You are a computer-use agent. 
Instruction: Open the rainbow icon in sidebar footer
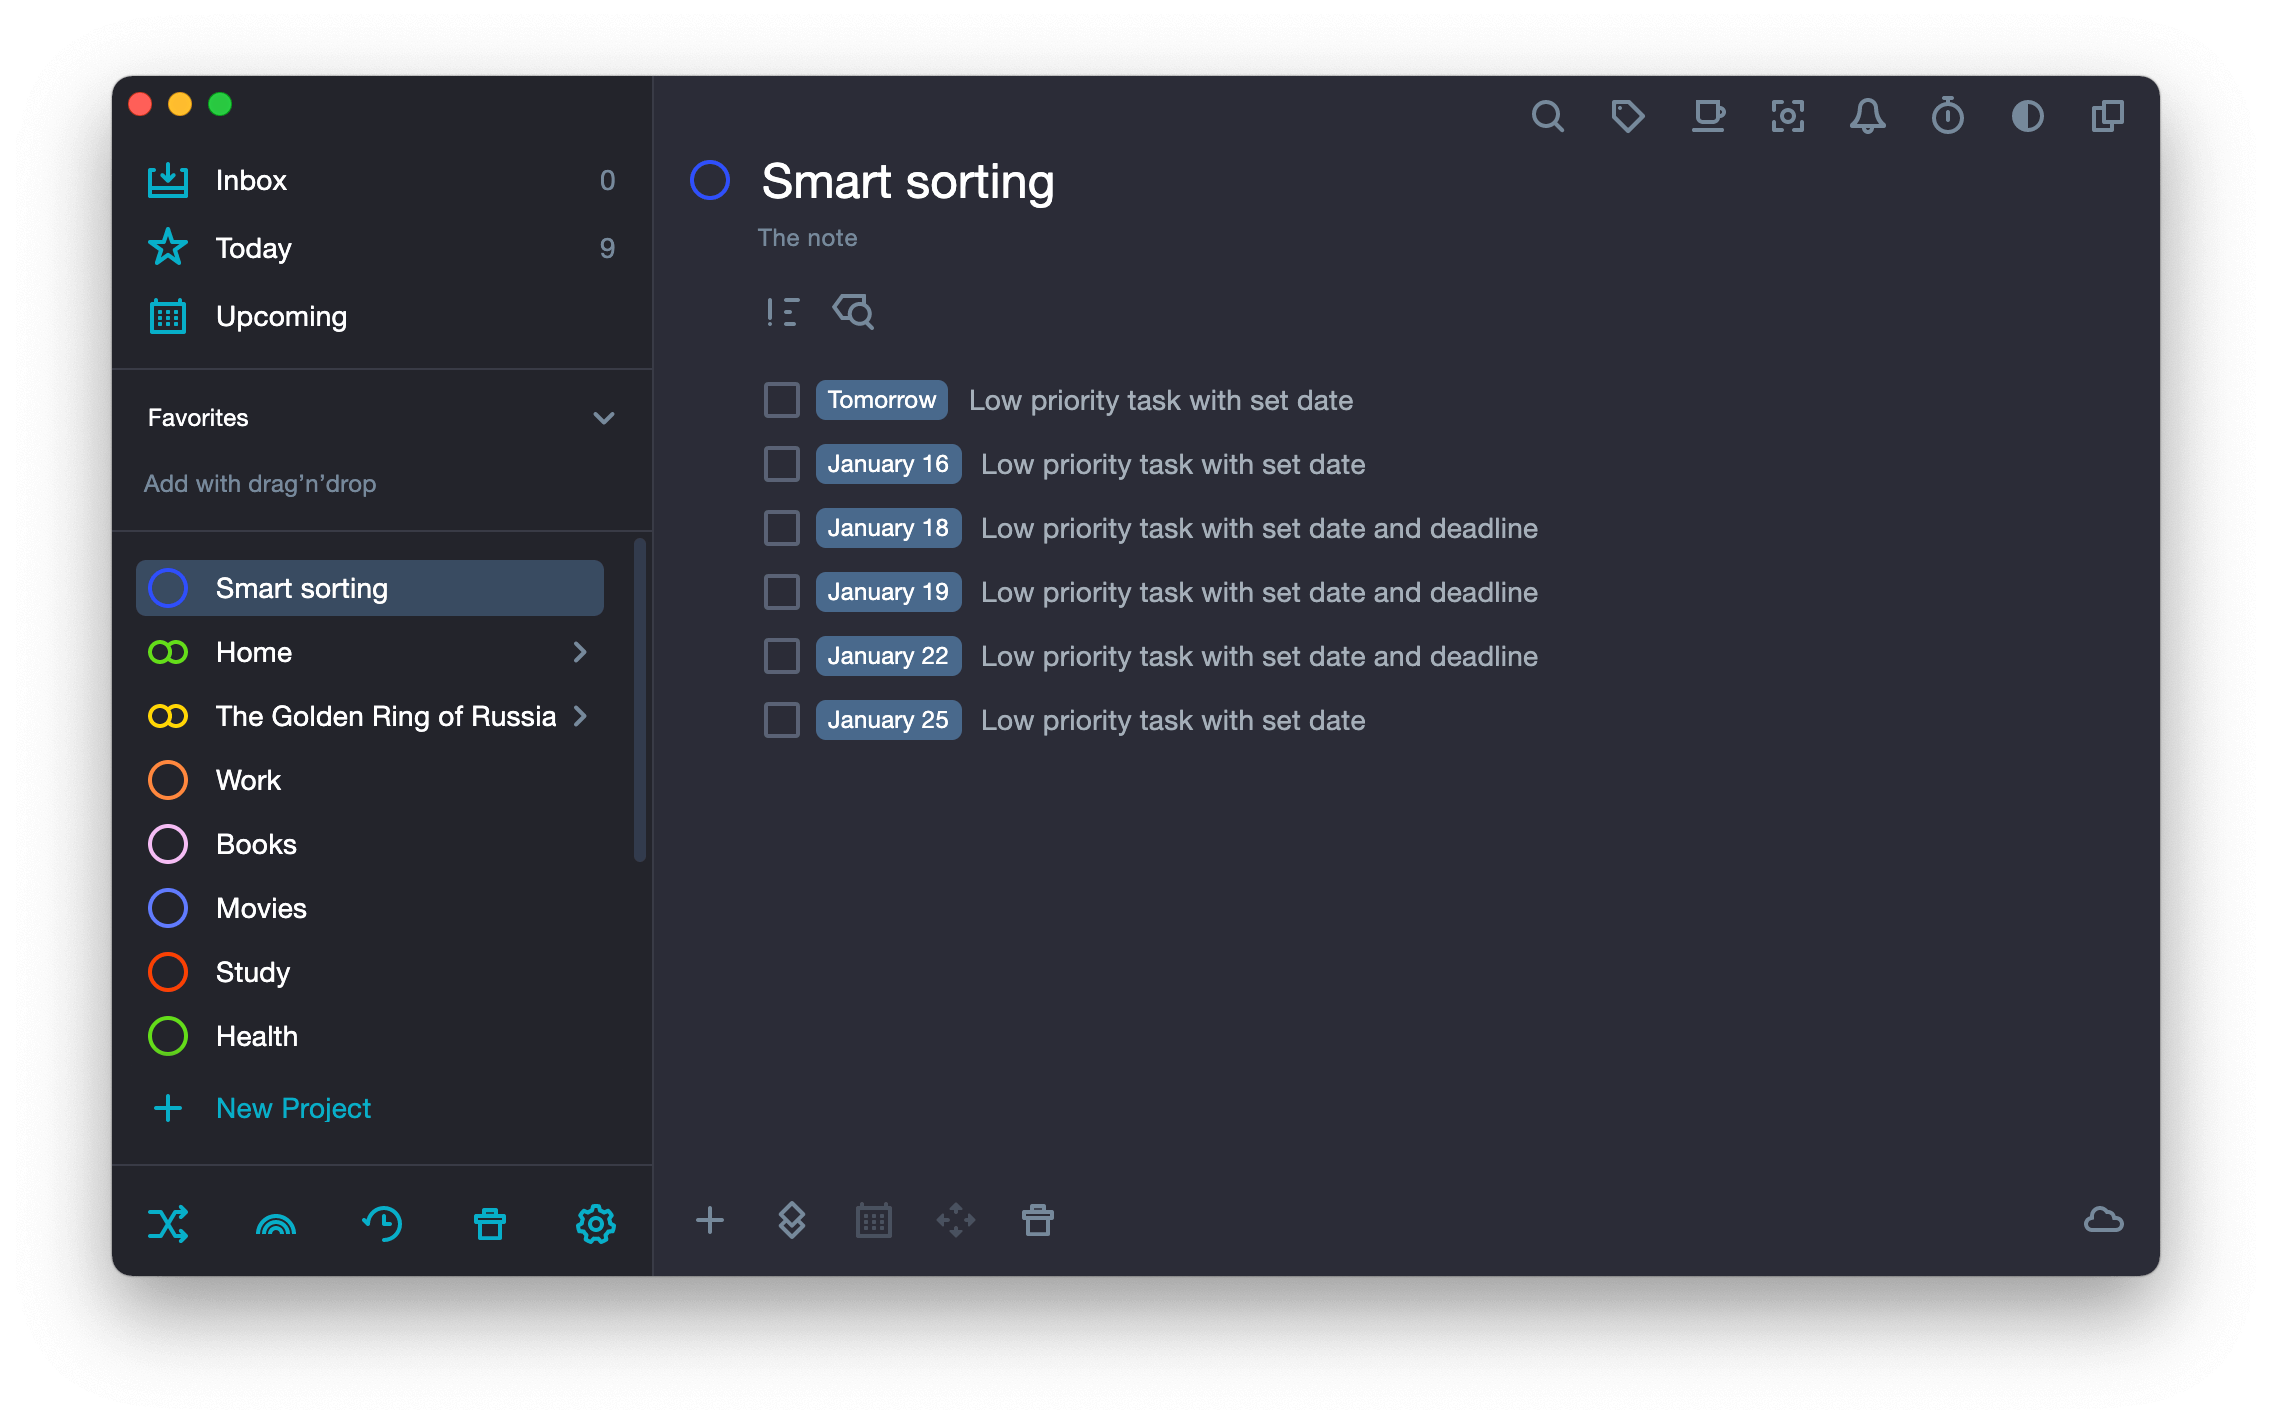click(x=276, y=1224)
